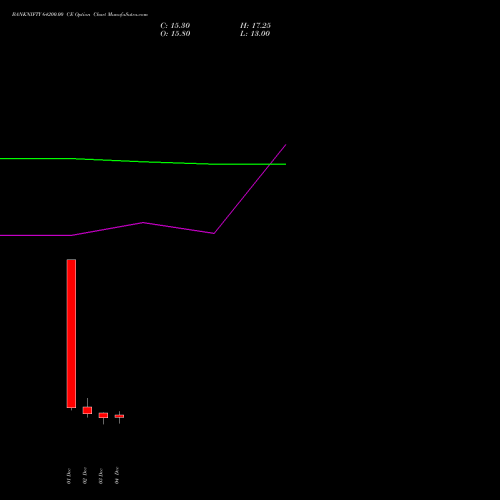Click the purple moving average line
The height and width of the screenshot is (500, 500).
[x=143, y=223]
